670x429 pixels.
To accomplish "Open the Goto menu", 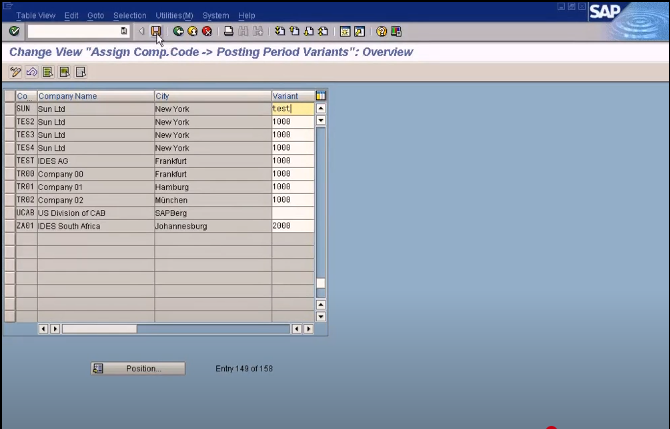I will (96, 15).
